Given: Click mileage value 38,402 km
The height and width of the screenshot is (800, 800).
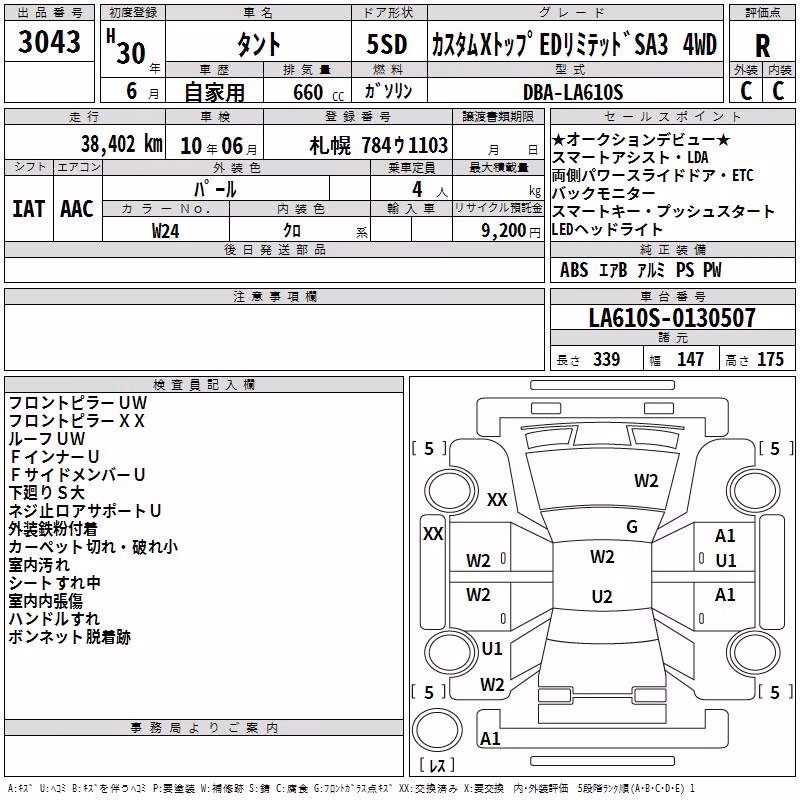Looking at the screenshot, I should (x=121, y=144).
